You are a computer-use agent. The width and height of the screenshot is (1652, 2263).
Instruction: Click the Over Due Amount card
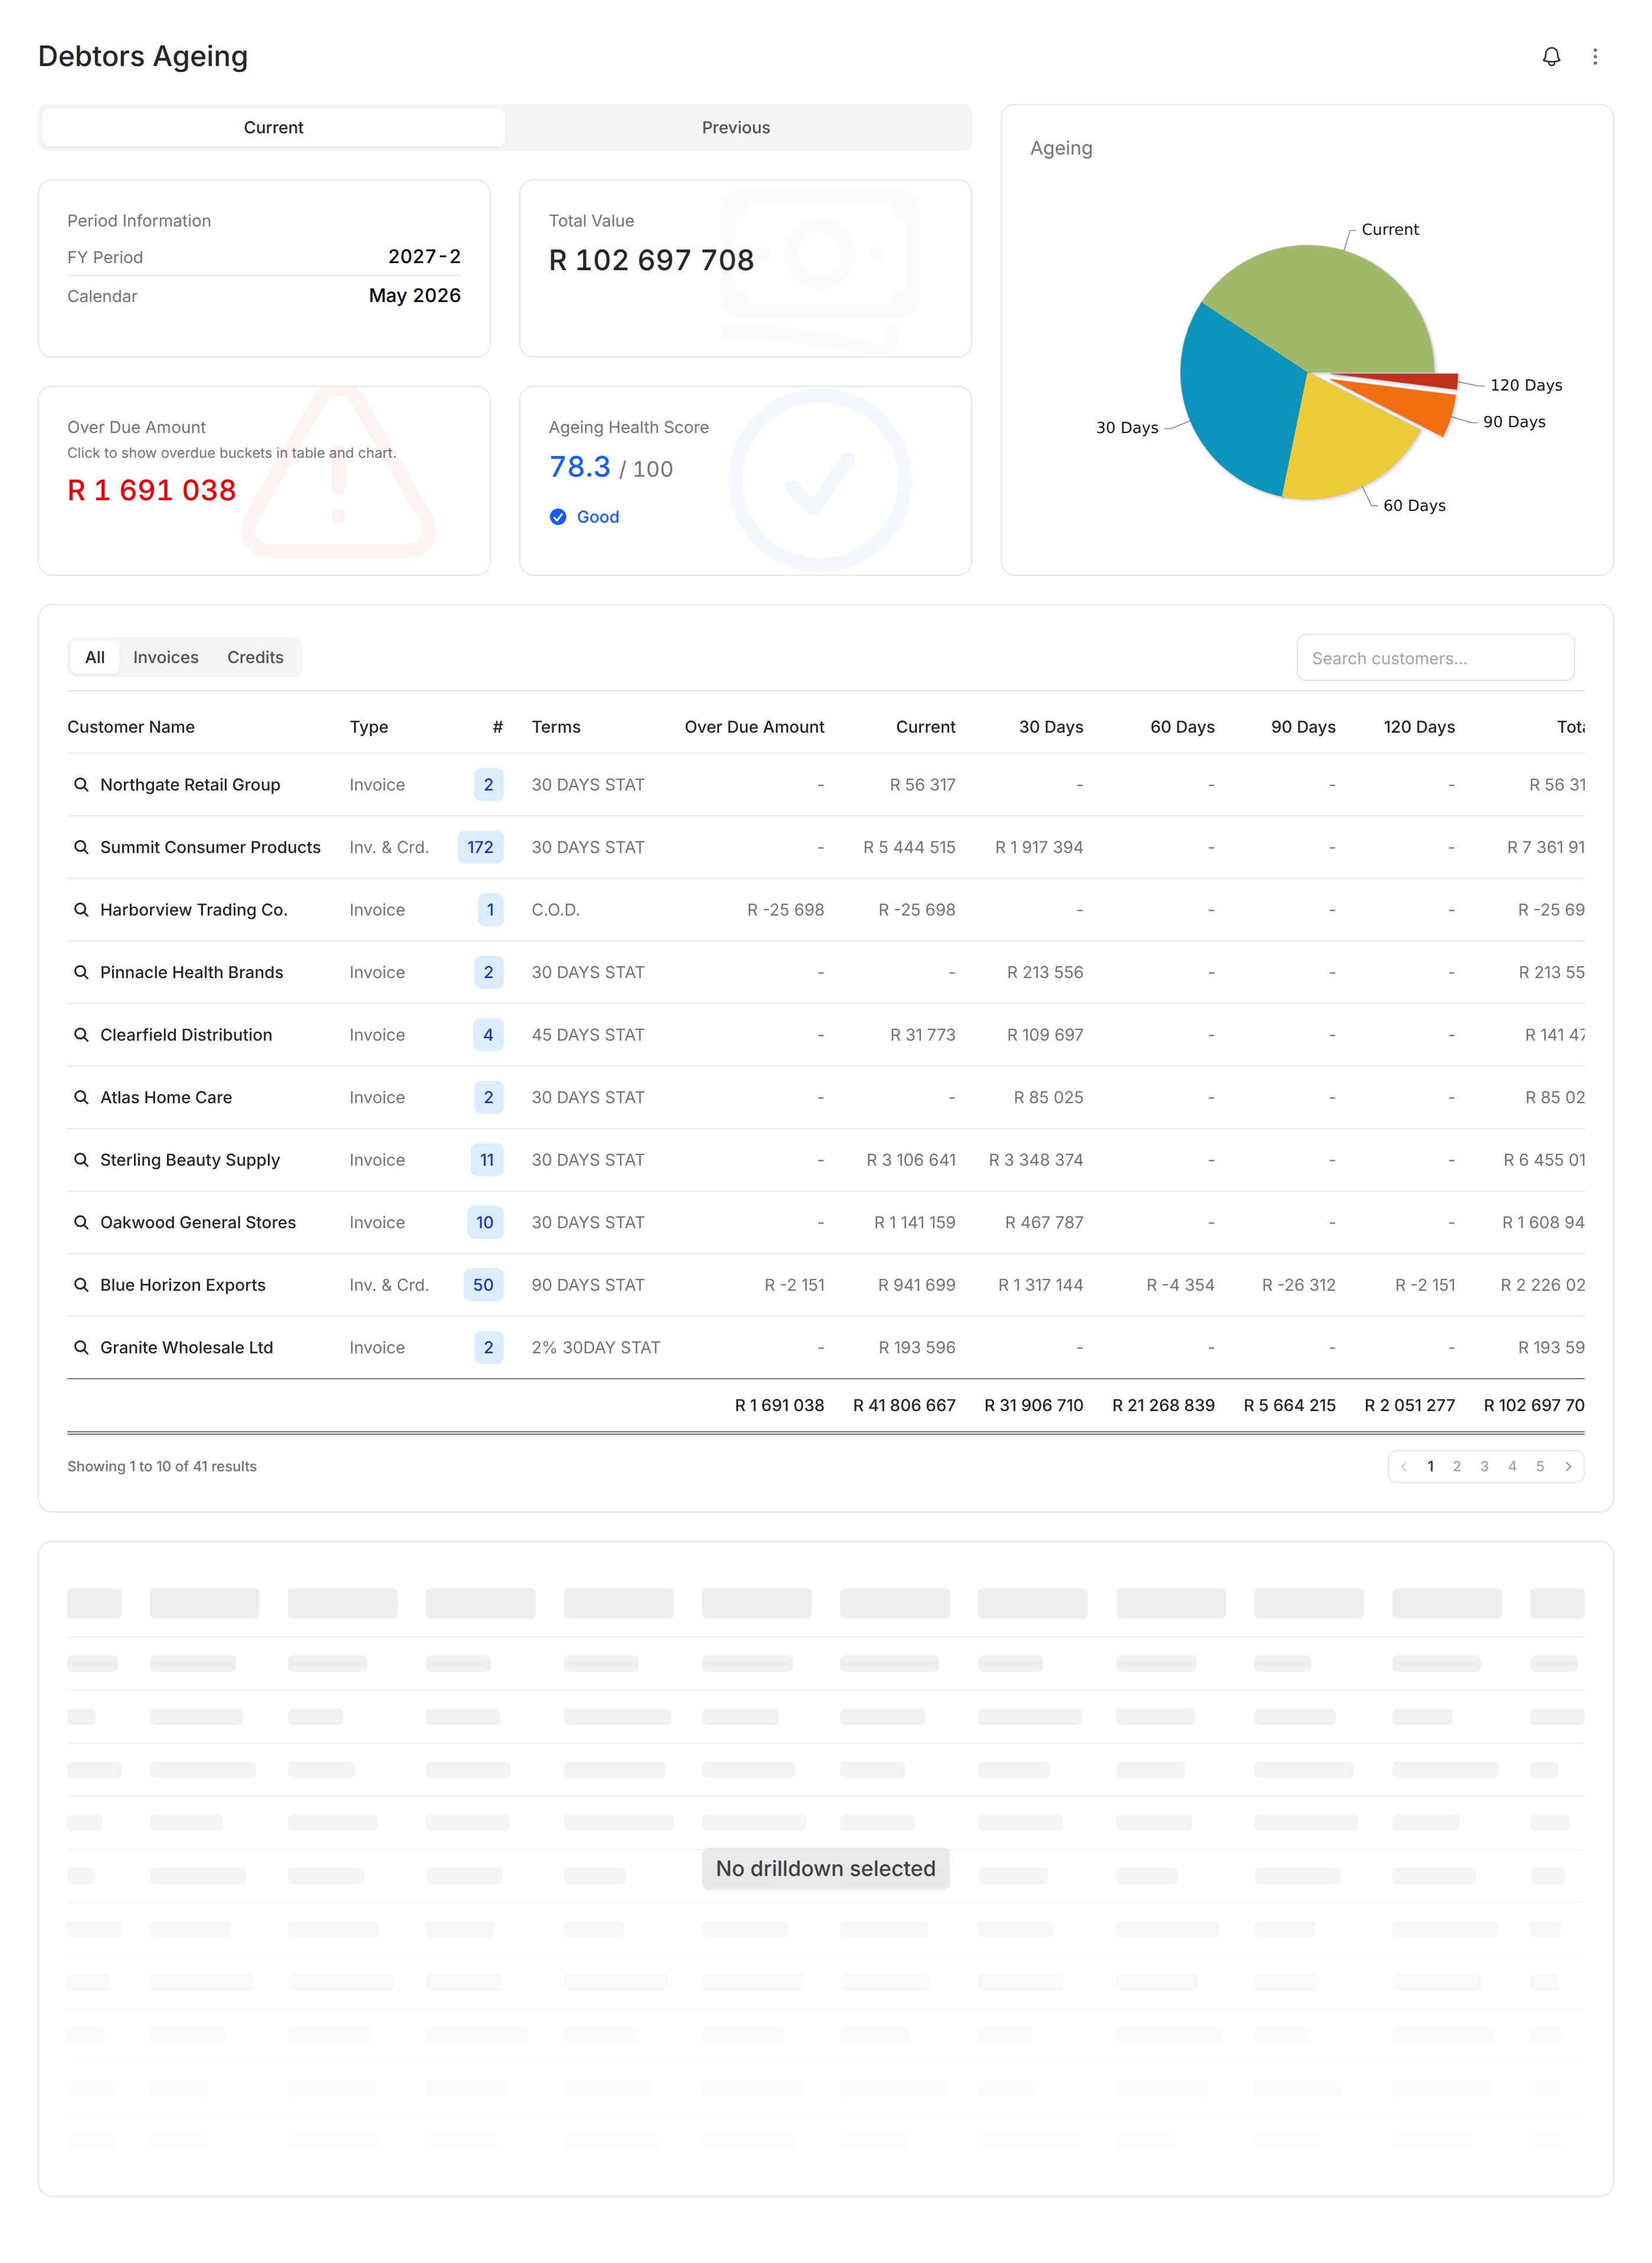tap(264, 481)
